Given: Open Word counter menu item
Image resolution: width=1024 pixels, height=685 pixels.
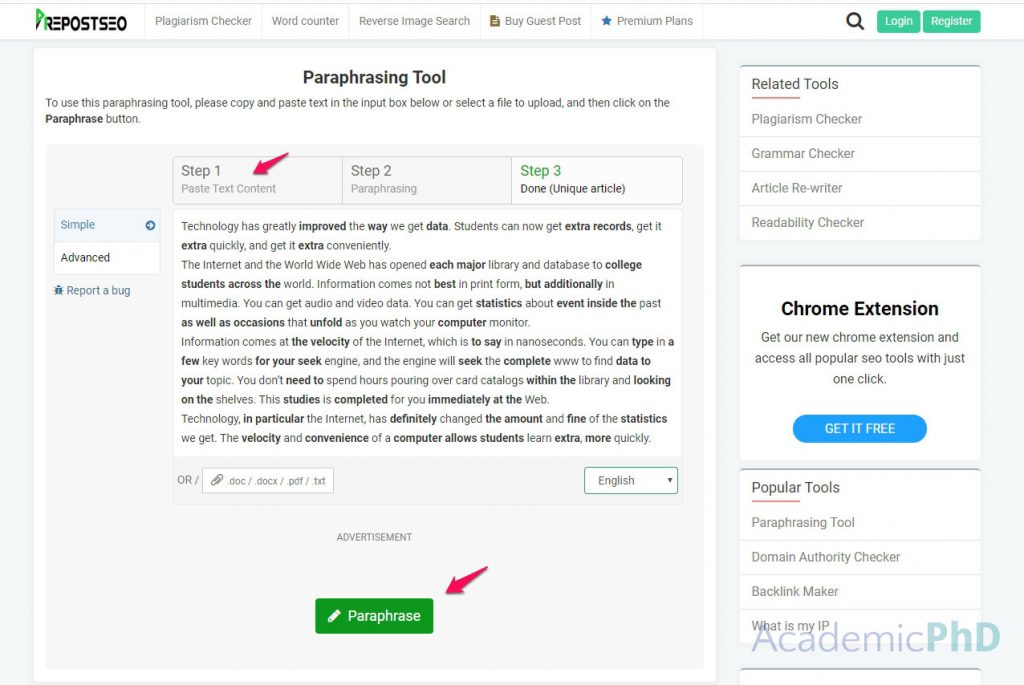Looking at the screenshot, I should (x=305, y=21).
